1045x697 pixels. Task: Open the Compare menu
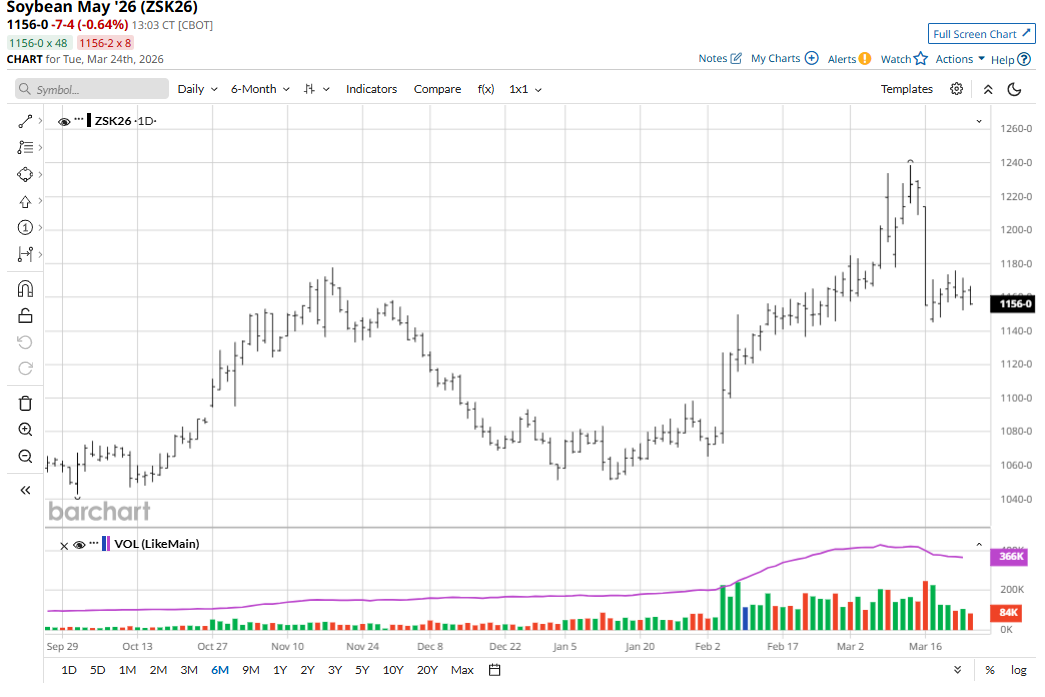click(x=437, y=89)
